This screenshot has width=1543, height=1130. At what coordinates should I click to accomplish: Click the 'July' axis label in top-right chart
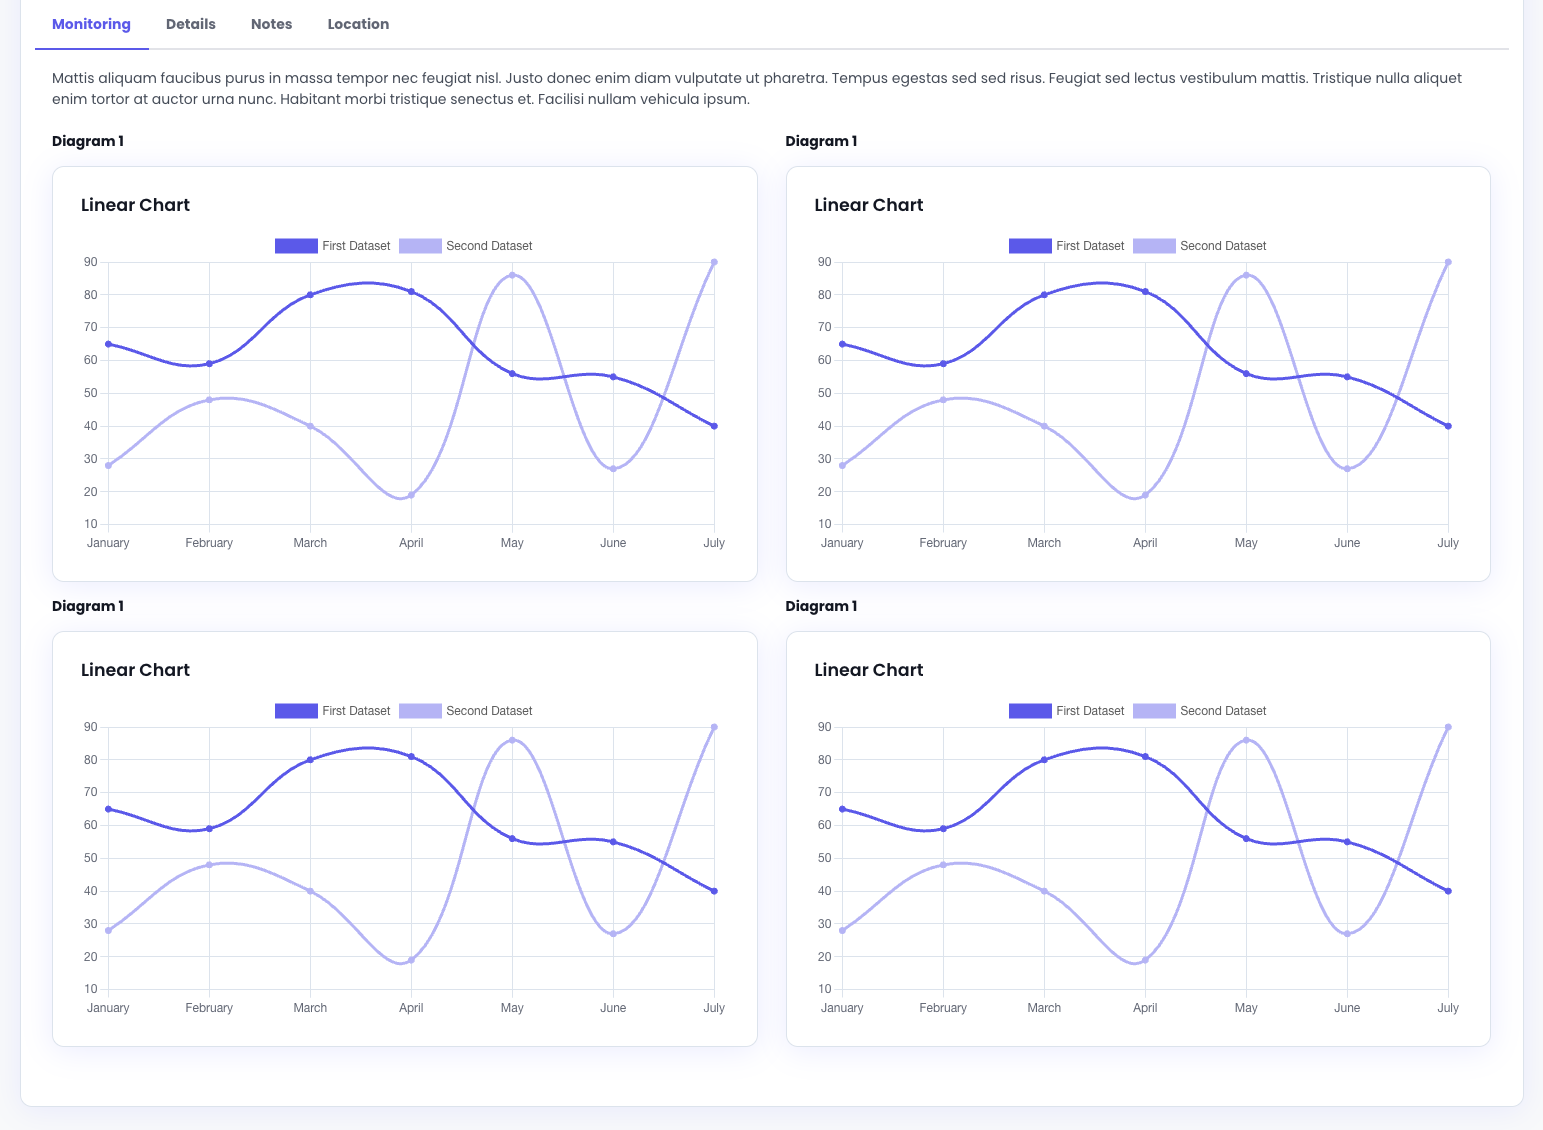[1448, 543]
